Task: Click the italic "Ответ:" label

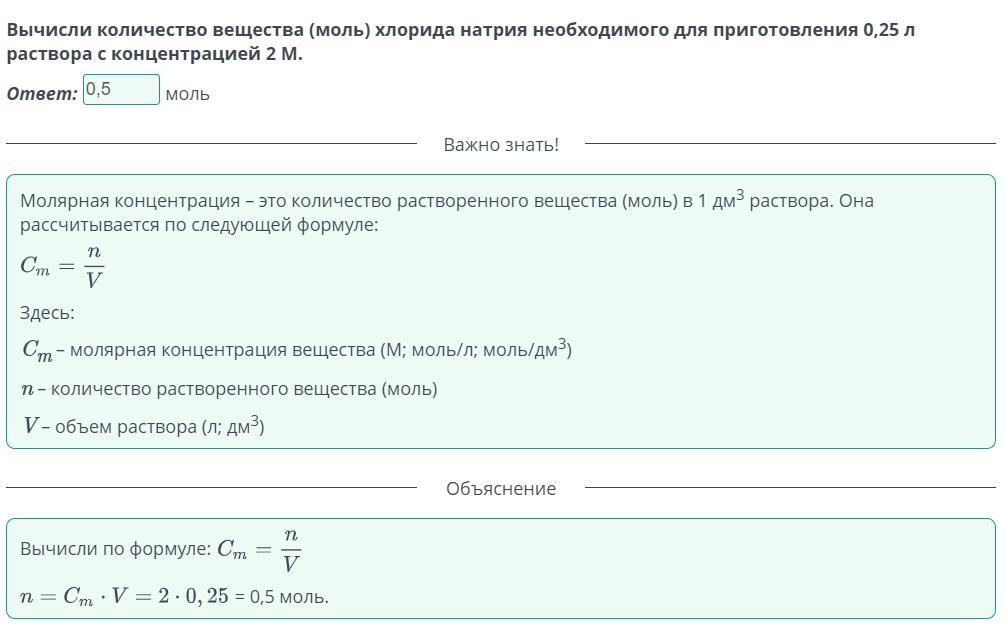Action: [x=42, y=94]
